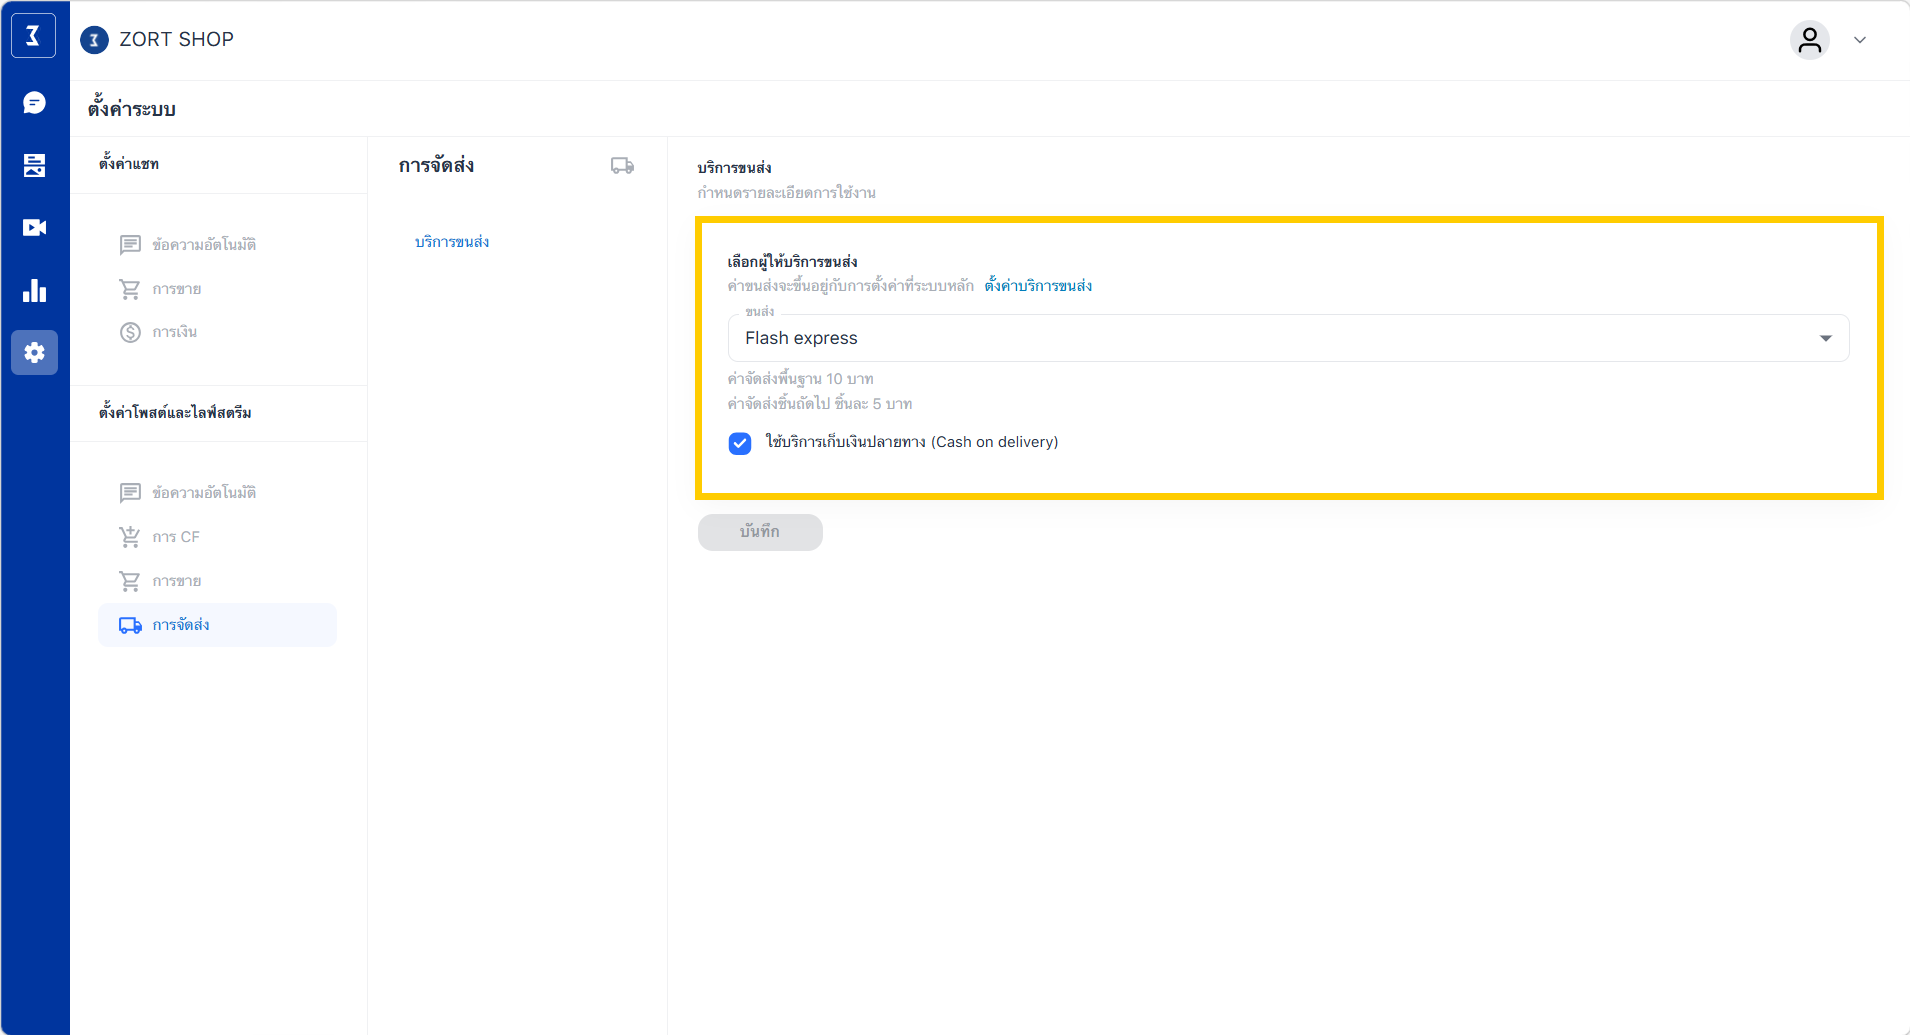Select the settings gear icon in sidebar

click(x=34, y=353)
